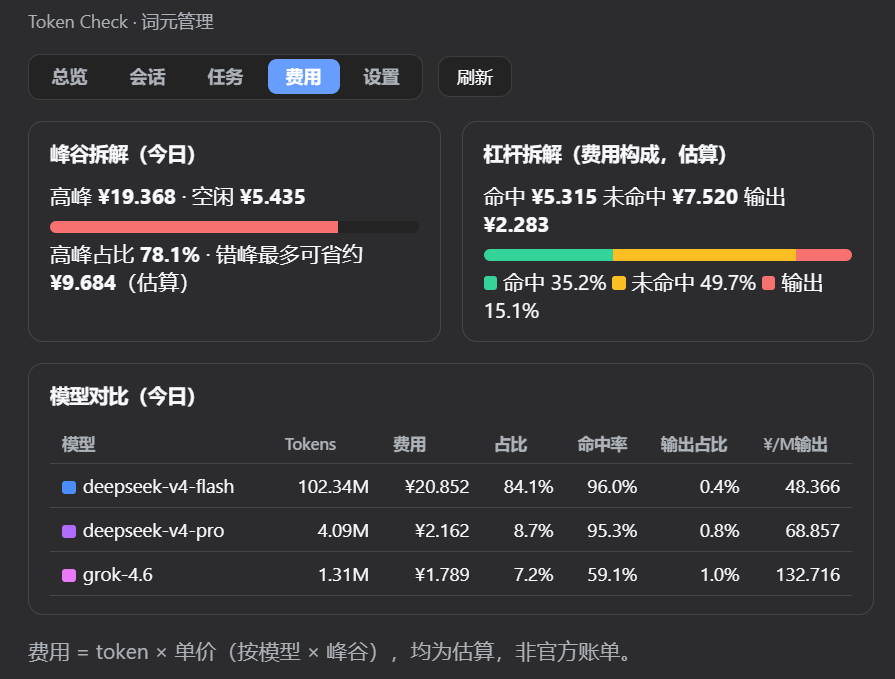Click the red 输出 segment of cost bar

pos(824,255)
